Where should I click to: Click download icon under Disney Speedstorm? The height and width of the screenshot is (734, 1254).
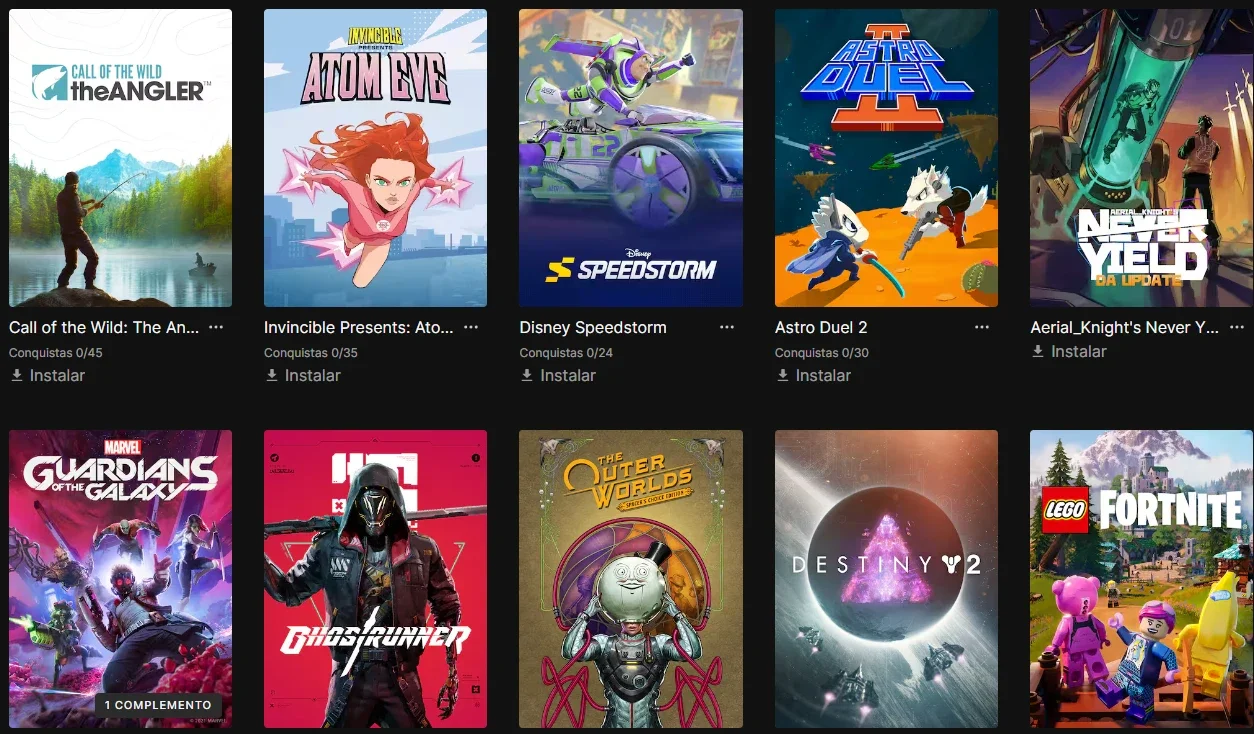click(x=527, y=375)
